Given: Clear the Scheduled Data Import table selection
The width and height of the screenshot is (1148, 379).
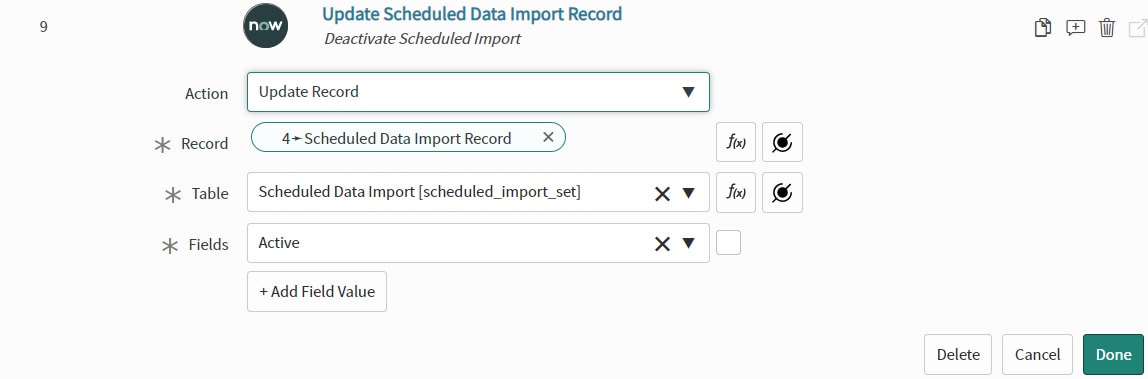Looking at the screenshot, I should (x=662, y=193).
